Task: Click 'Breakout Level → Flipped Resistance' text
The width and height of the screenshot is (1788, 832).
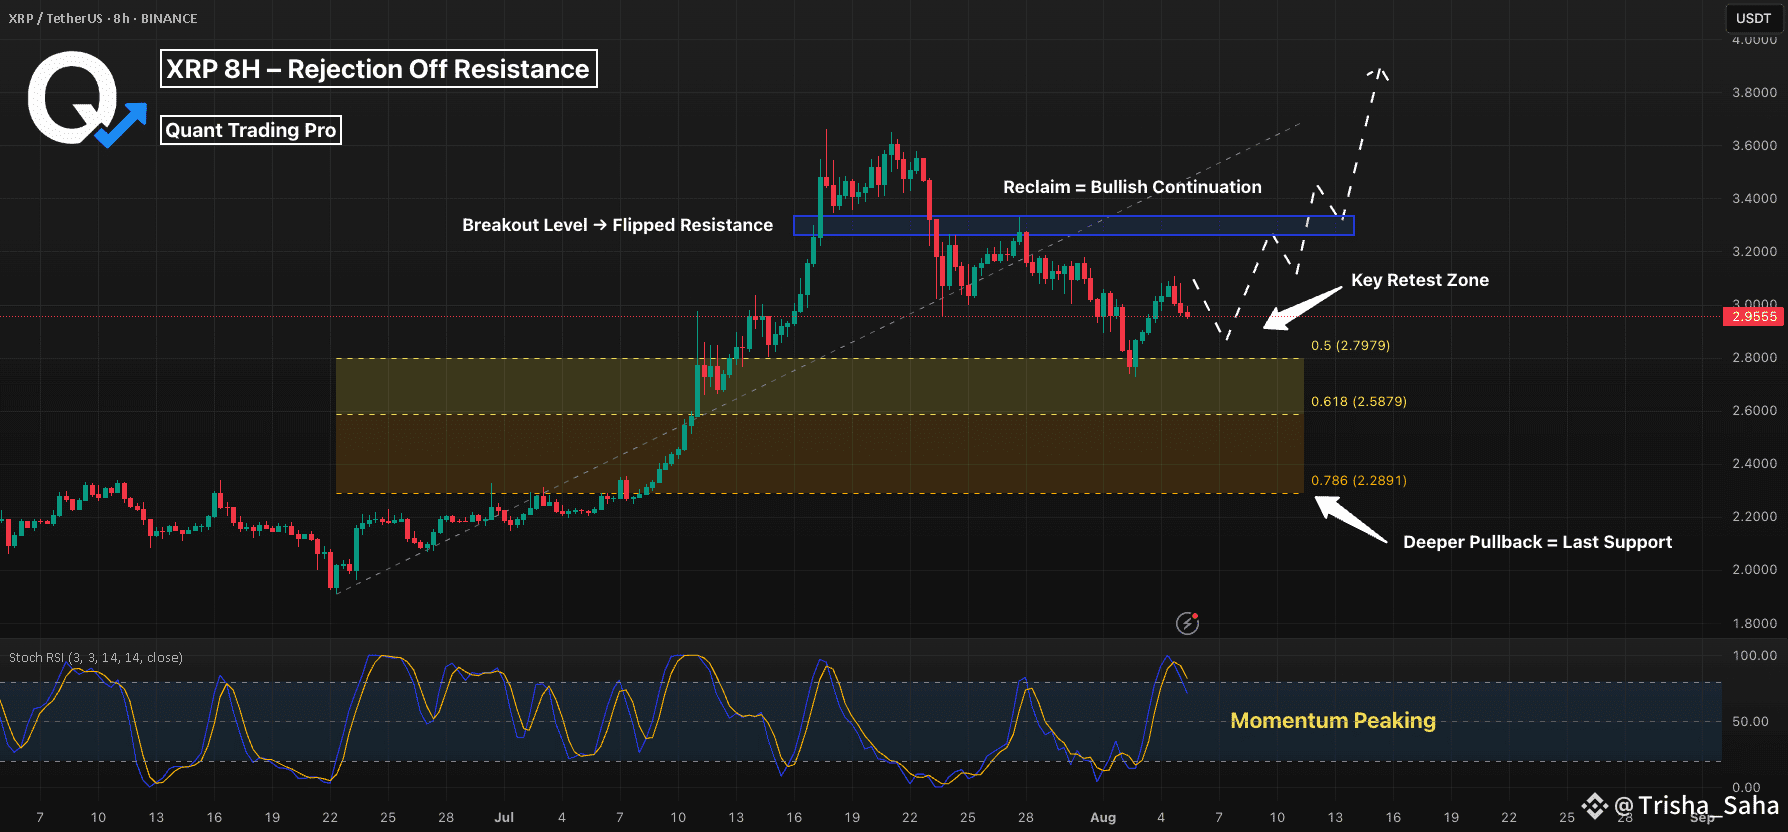Action: point(617,225)
